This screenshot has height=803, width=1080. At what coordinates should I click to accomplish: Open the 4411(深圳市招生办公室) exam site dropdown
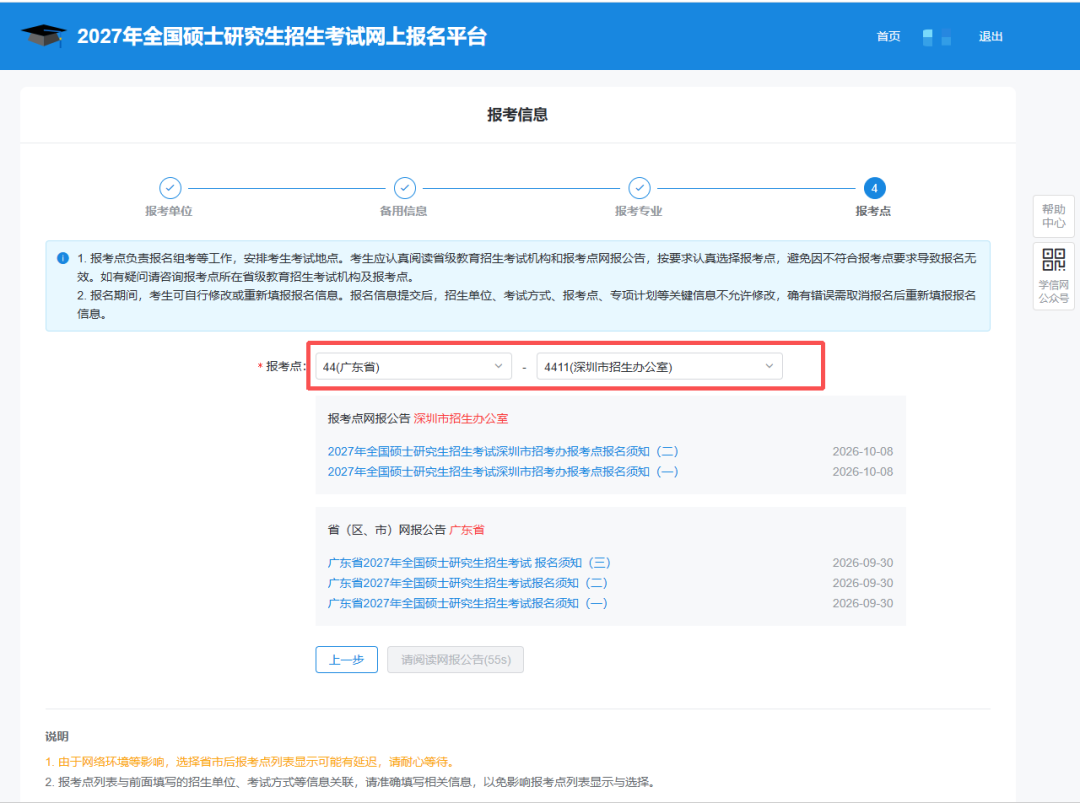tap(659, 366)
